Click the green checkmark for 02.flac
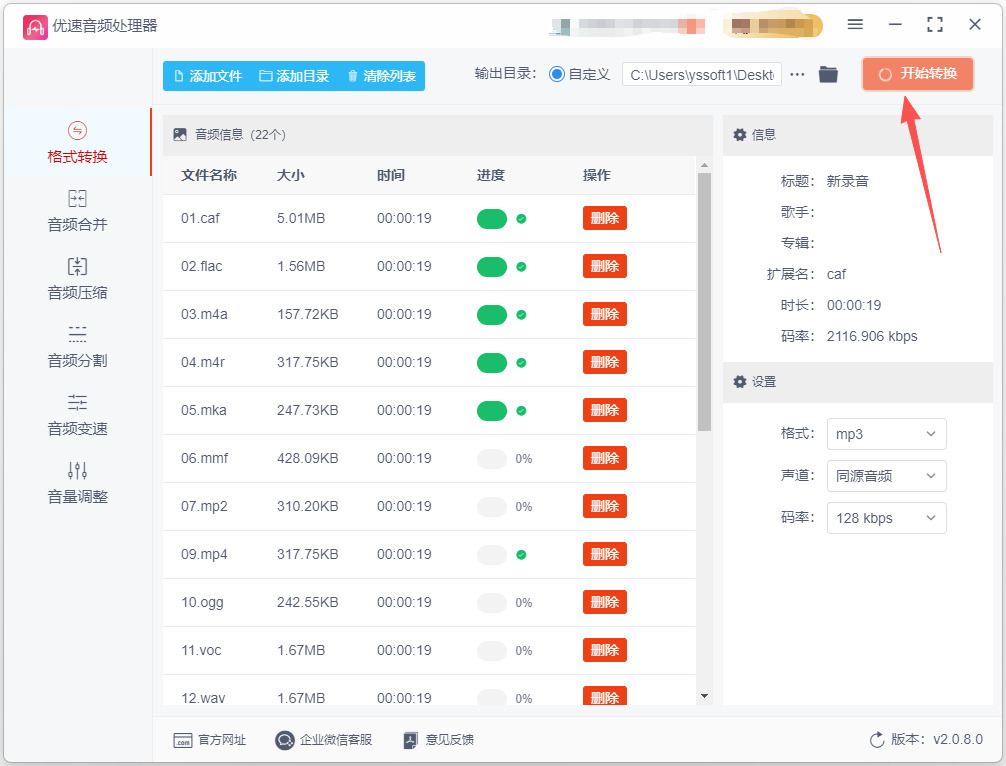 pyautogui.click(x=522, y=267)
